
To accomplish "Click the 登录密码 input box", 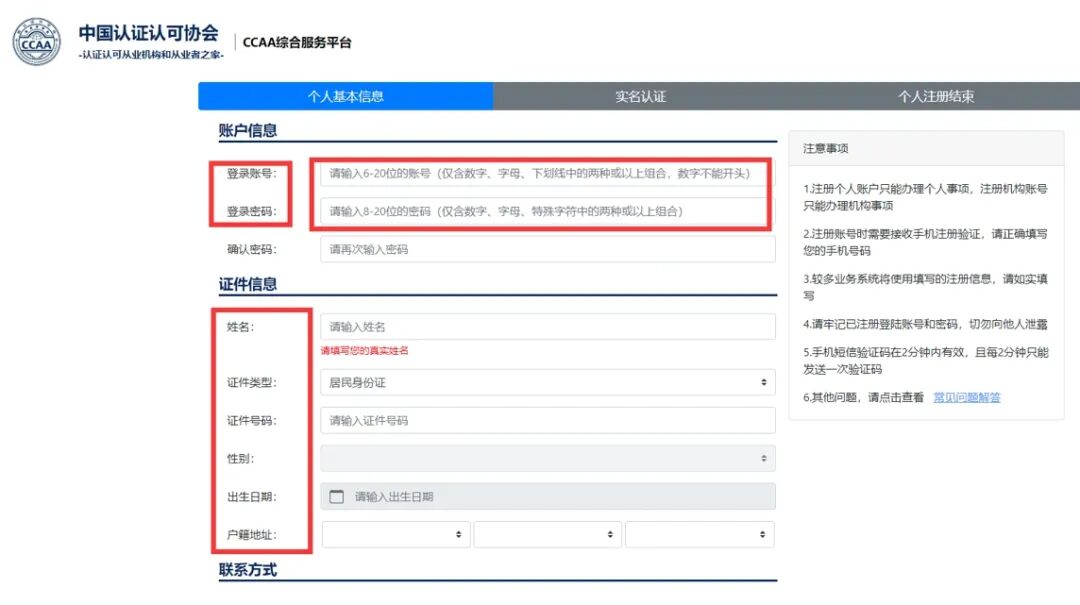I will tap(548, 211).
